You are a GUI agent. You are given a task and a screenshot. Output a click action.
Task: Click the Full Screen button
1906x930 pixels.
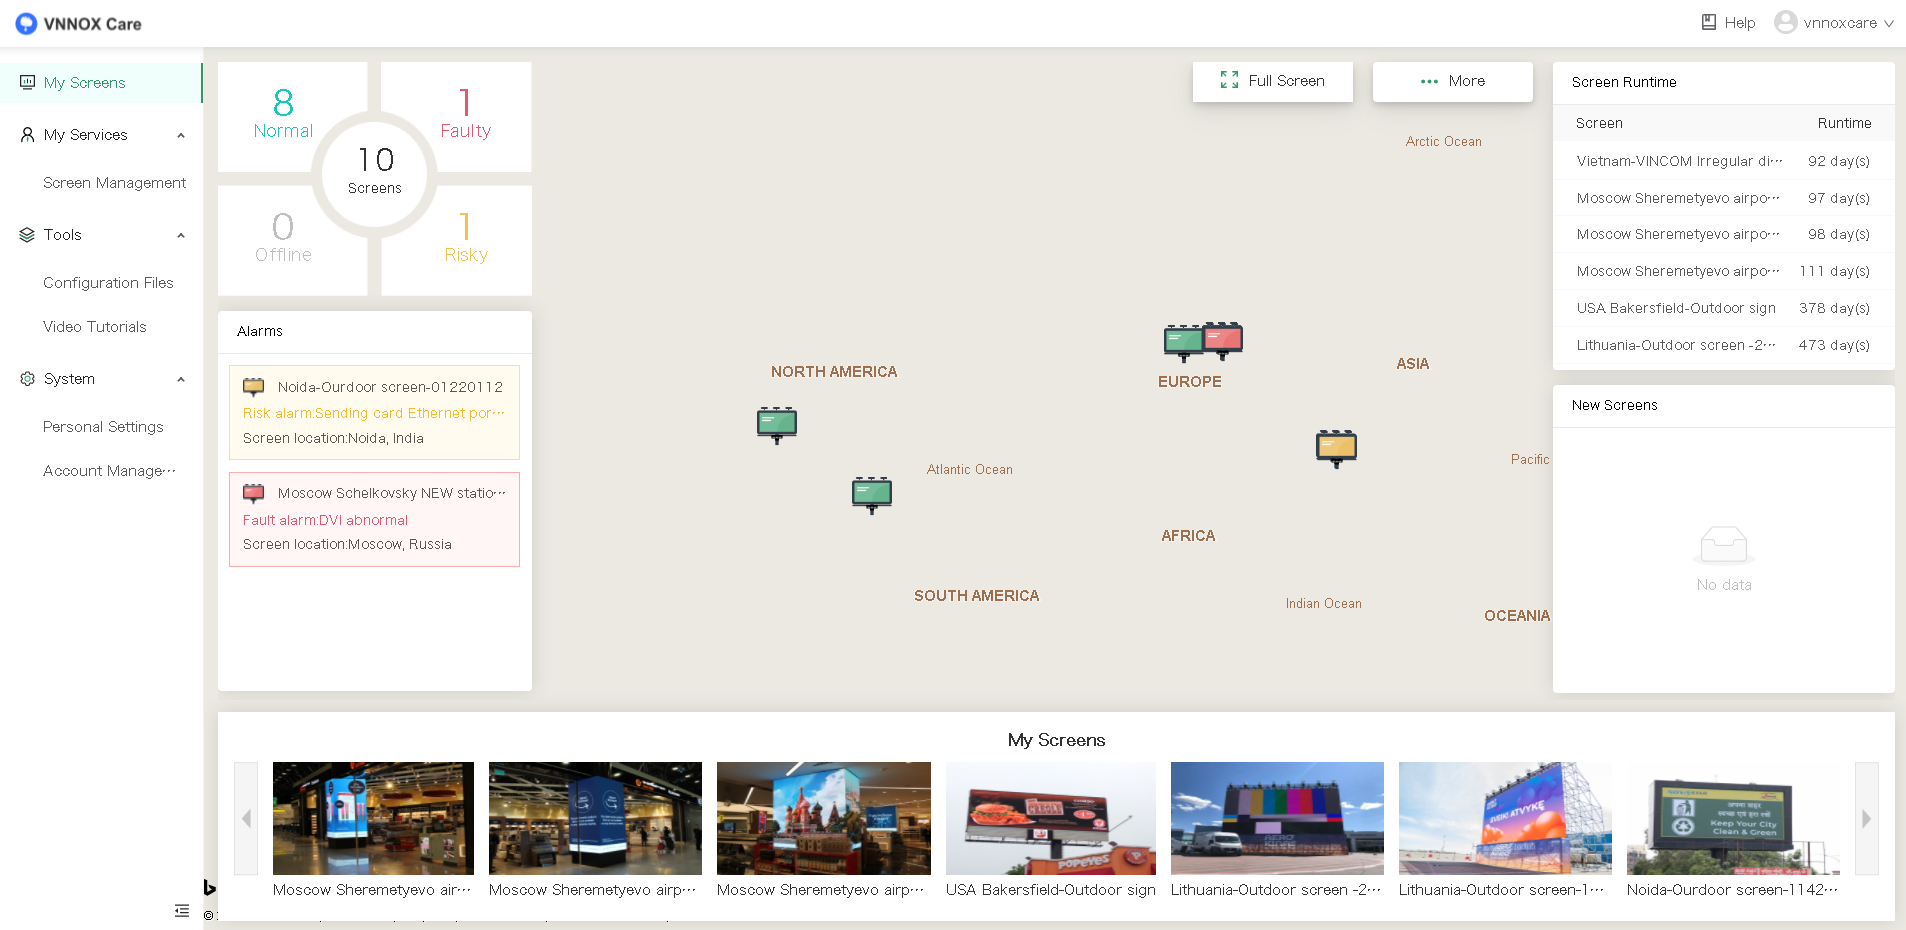click(1272, 81)
